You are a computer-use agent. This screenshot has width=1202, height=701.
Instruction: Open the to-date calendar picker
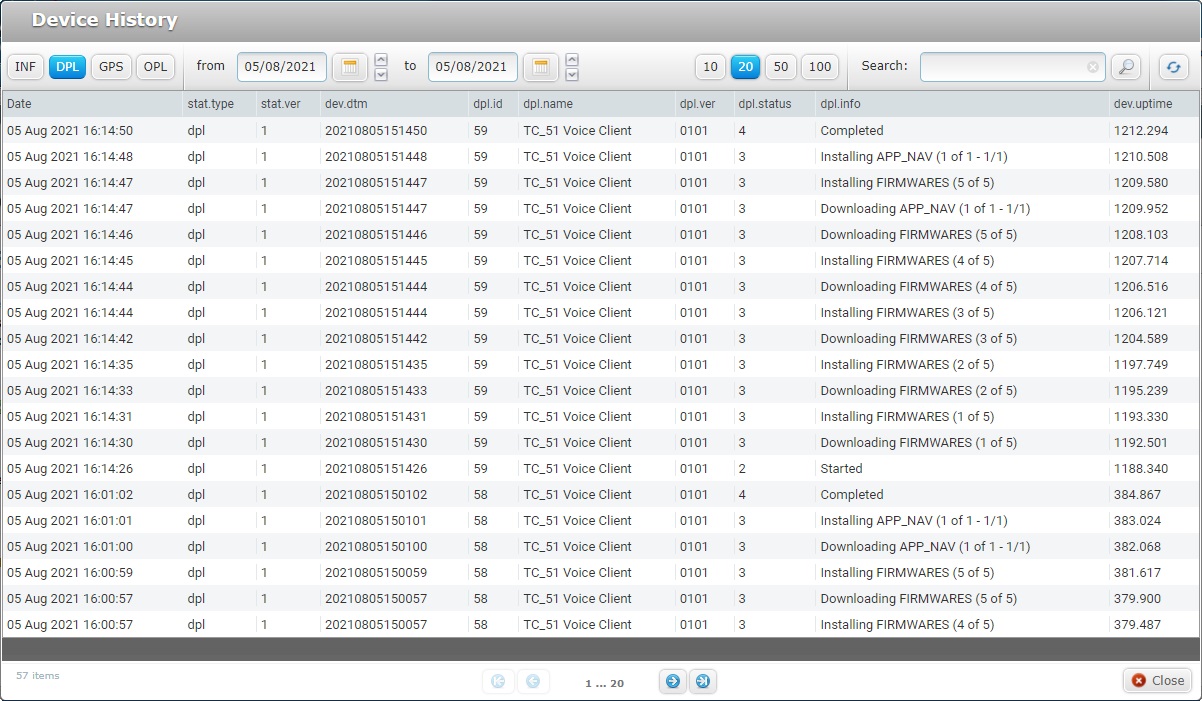click(539, 67)
